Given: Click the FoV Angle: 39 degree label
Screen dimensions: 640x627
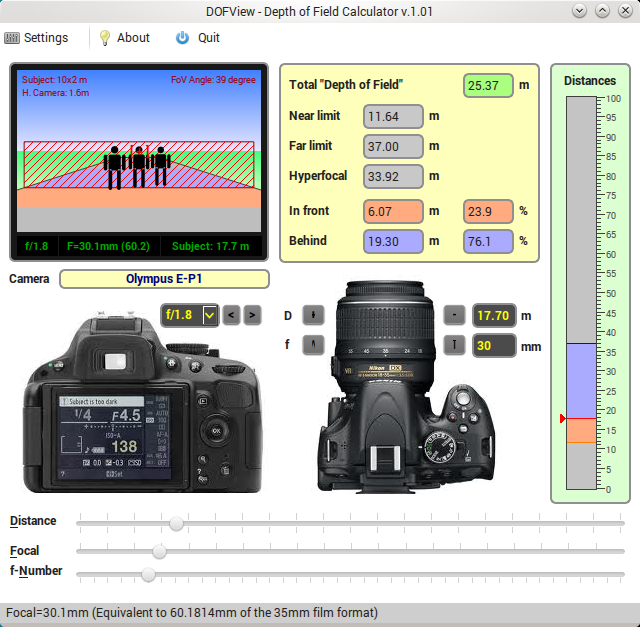Looking at the screenshot, I should tap(213, 80).
